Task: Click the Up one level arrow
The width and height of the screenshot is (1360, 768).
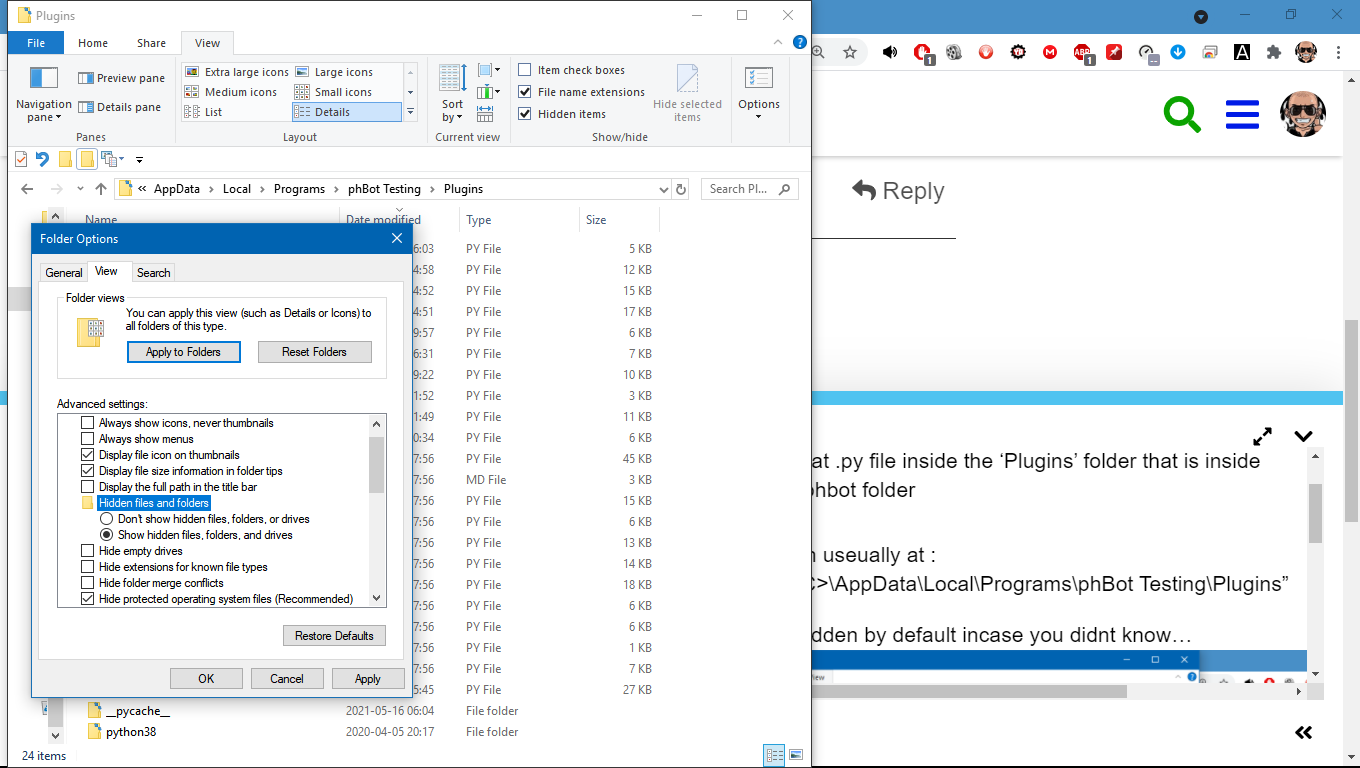Action: (100, 189)
